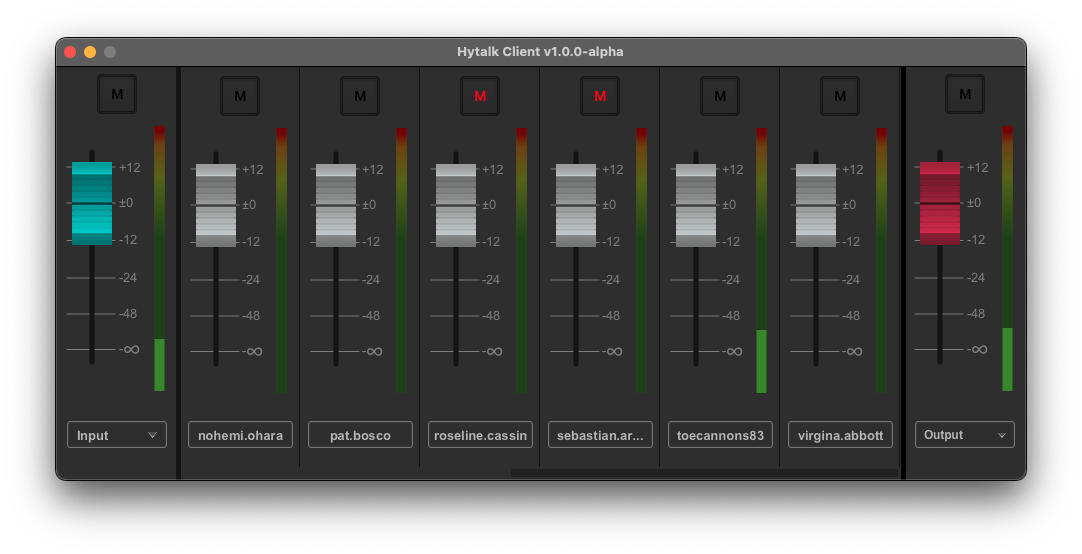This screenshot has width=1082, height=554.
Task: Select the sebastian.ar... name label
Action: click(600, 435)
